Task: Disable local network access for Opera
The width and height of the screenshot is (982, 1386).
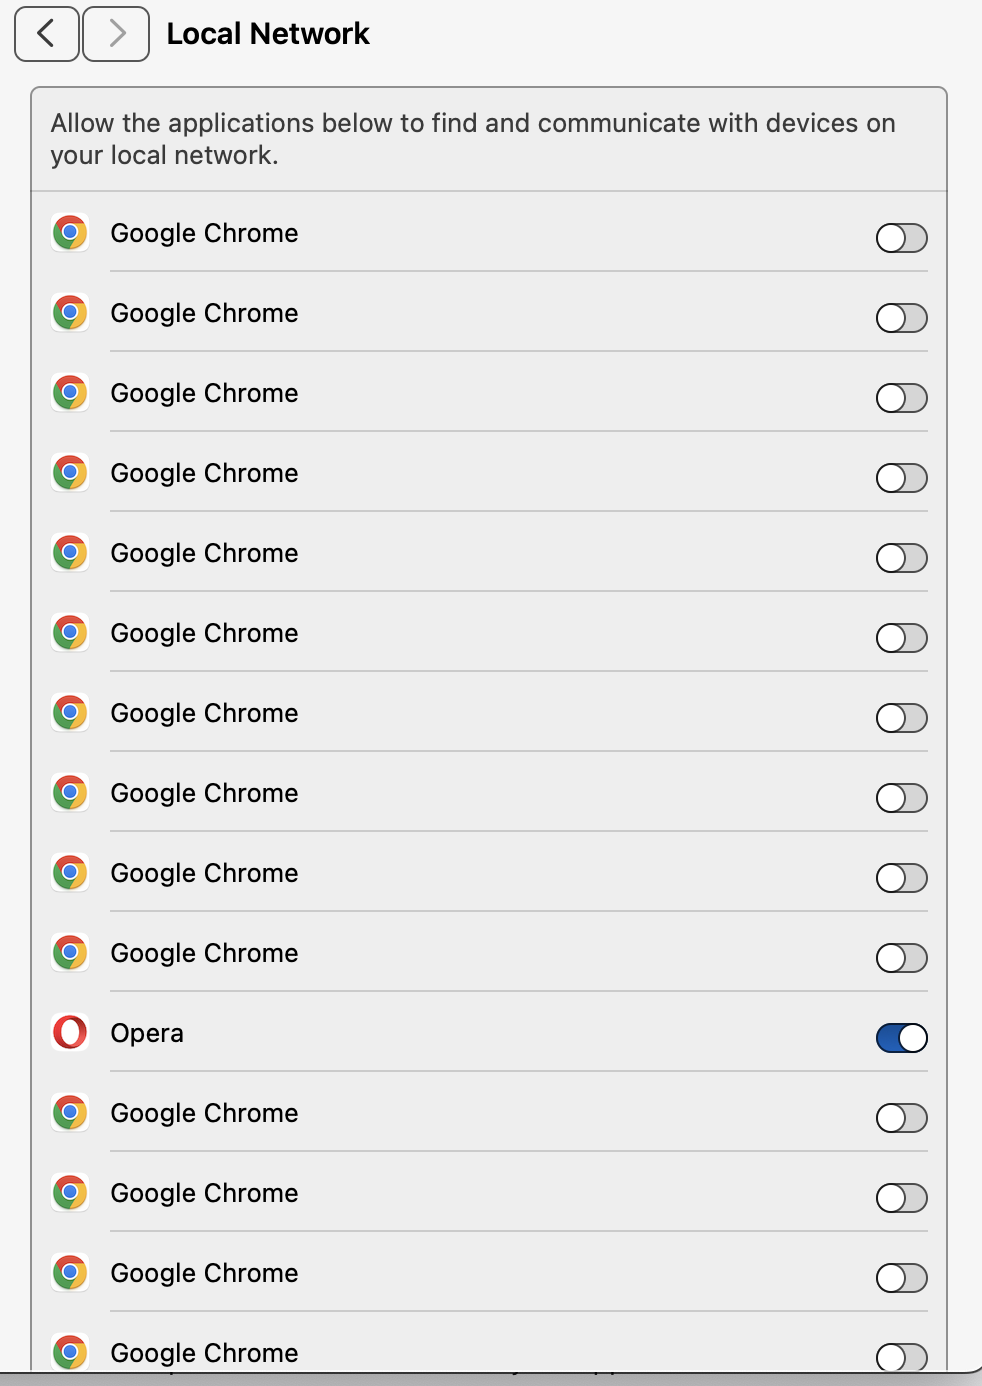Action: coord(901,1038)
